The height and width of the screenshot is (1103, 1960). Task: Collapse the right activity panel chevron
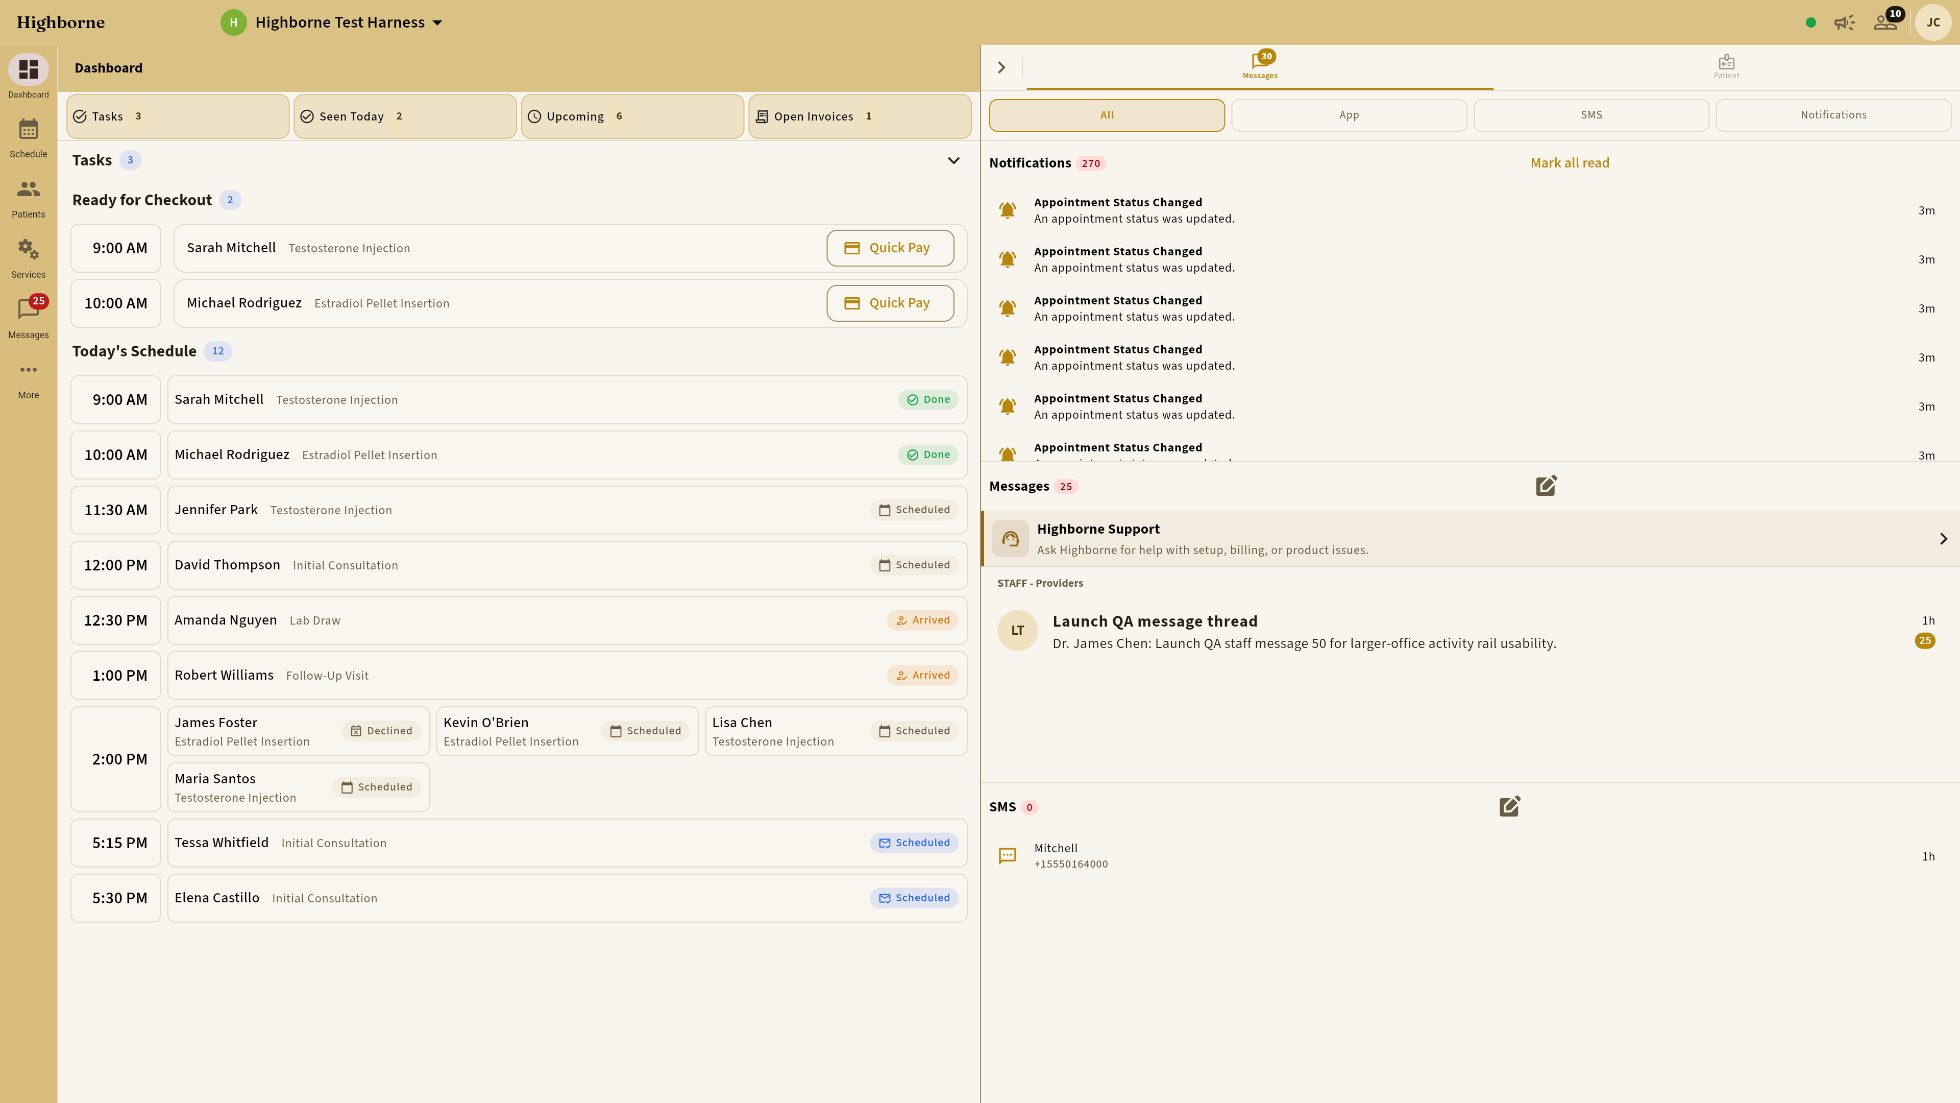coord(1001,67)
